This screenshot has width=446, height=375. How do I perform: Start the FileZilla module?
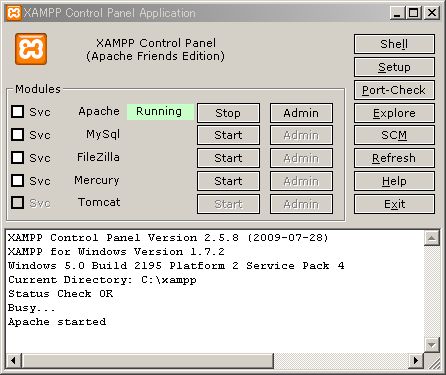point(228,158)
